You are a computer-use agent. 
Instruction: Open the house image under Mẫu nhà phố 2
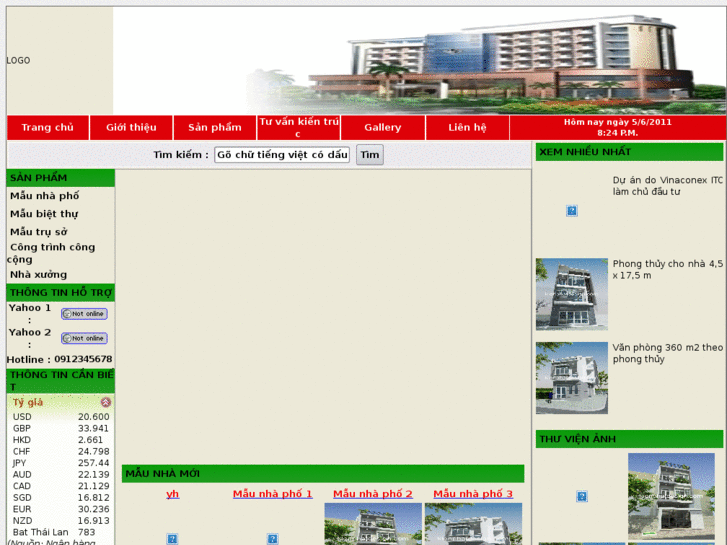click(x=373, y=524)
